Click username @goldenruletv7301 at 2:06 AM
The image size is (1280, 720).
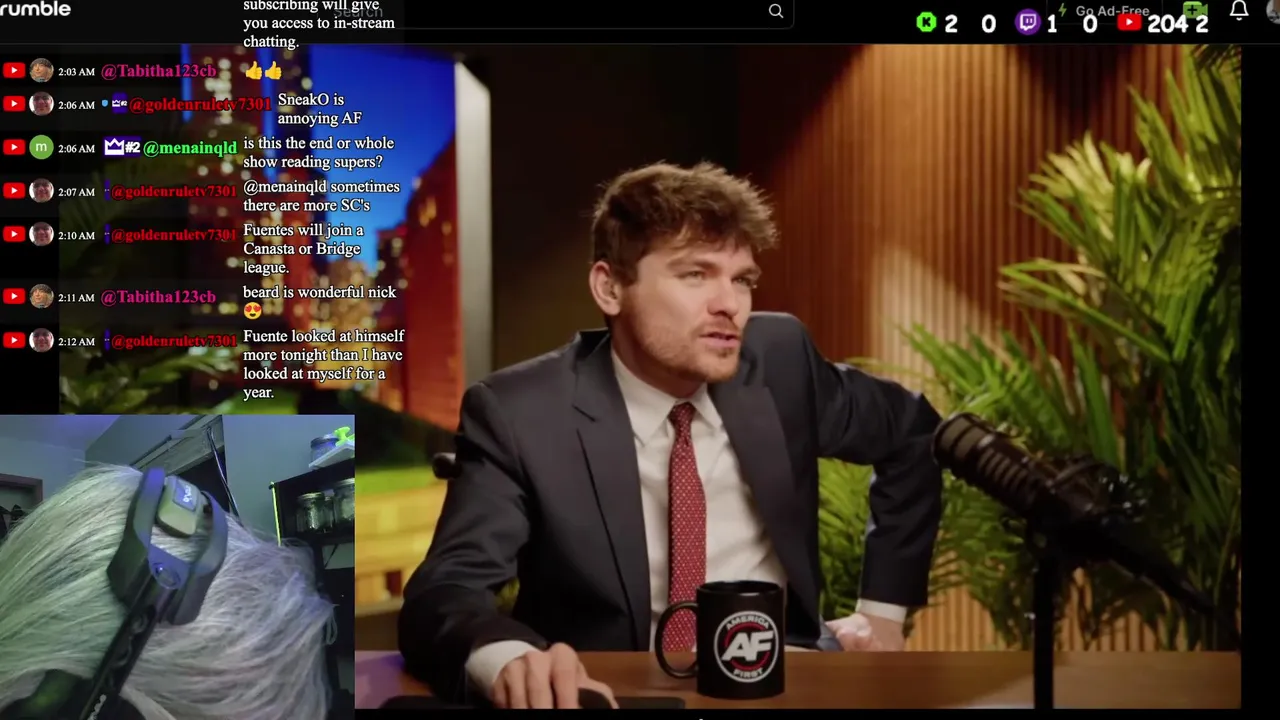(x=200, y=104)
